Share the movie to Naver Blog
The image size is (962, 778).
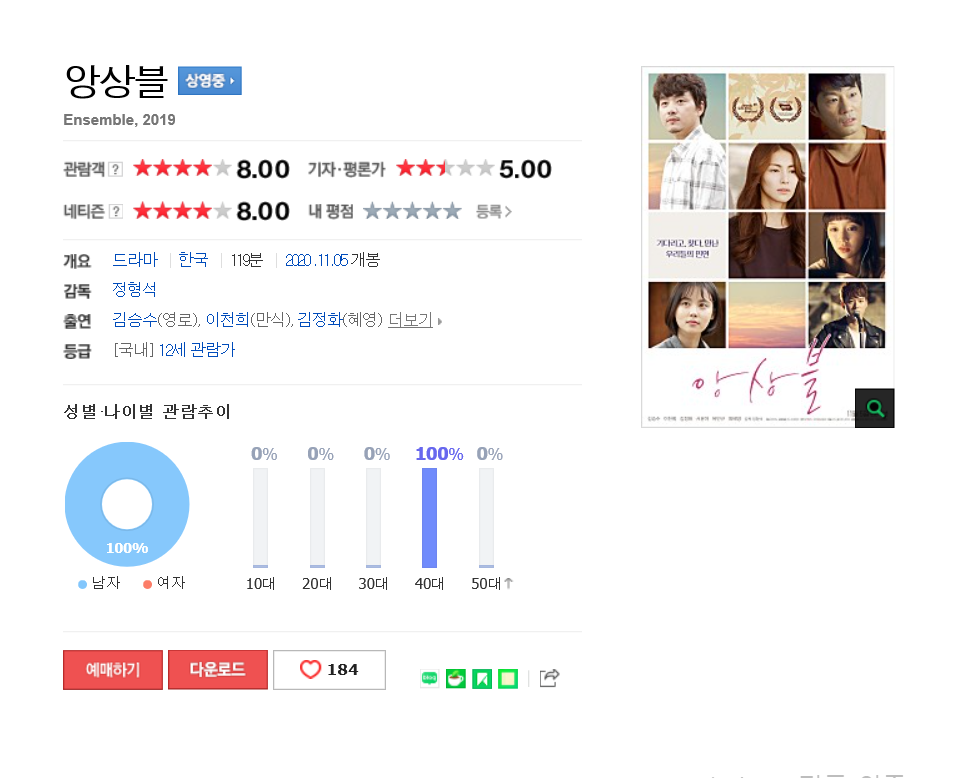click(429, 679)
